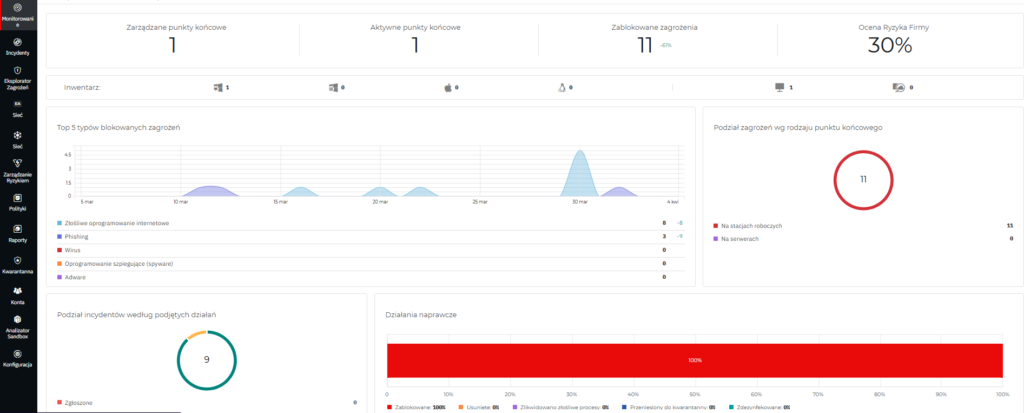Open Eksplorator Zagrożeń from the sidebar
1024x413 pixels.
coord(17,77)
